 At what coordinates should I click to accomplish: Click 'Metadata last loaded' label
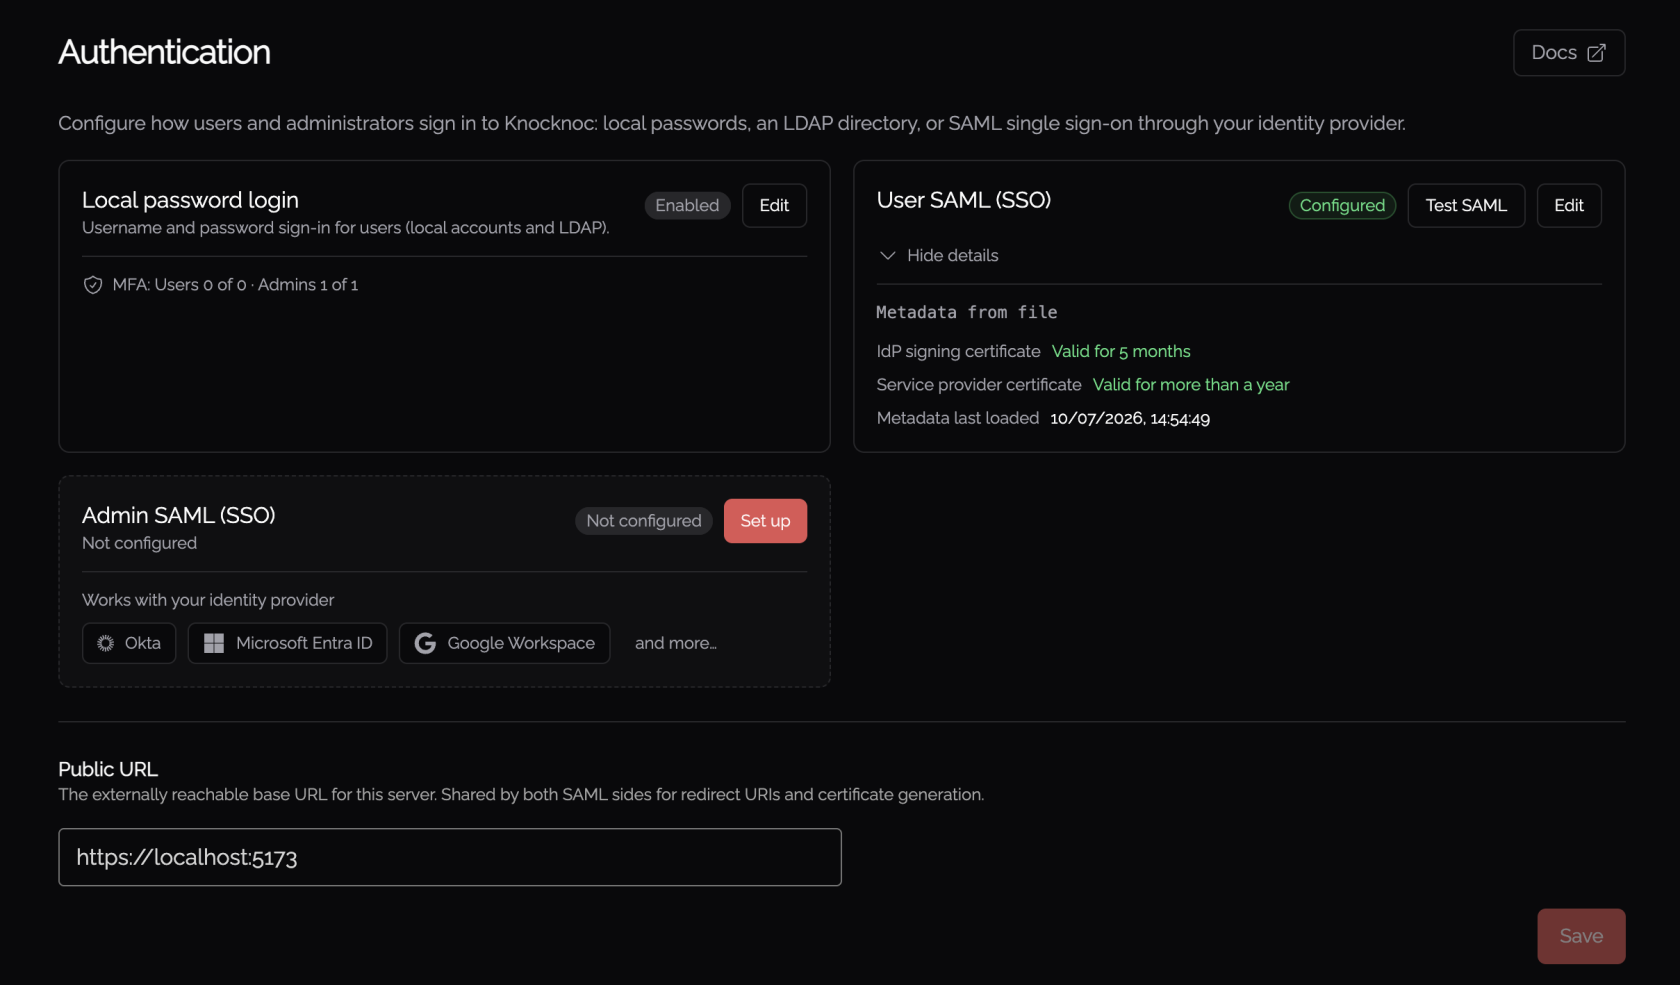point(958,419)
